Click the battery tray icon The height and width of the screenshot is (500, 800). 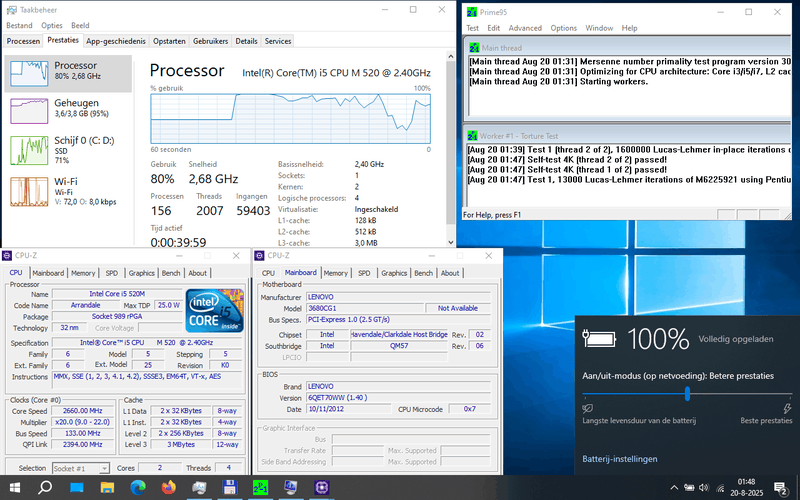pos(689,488)
